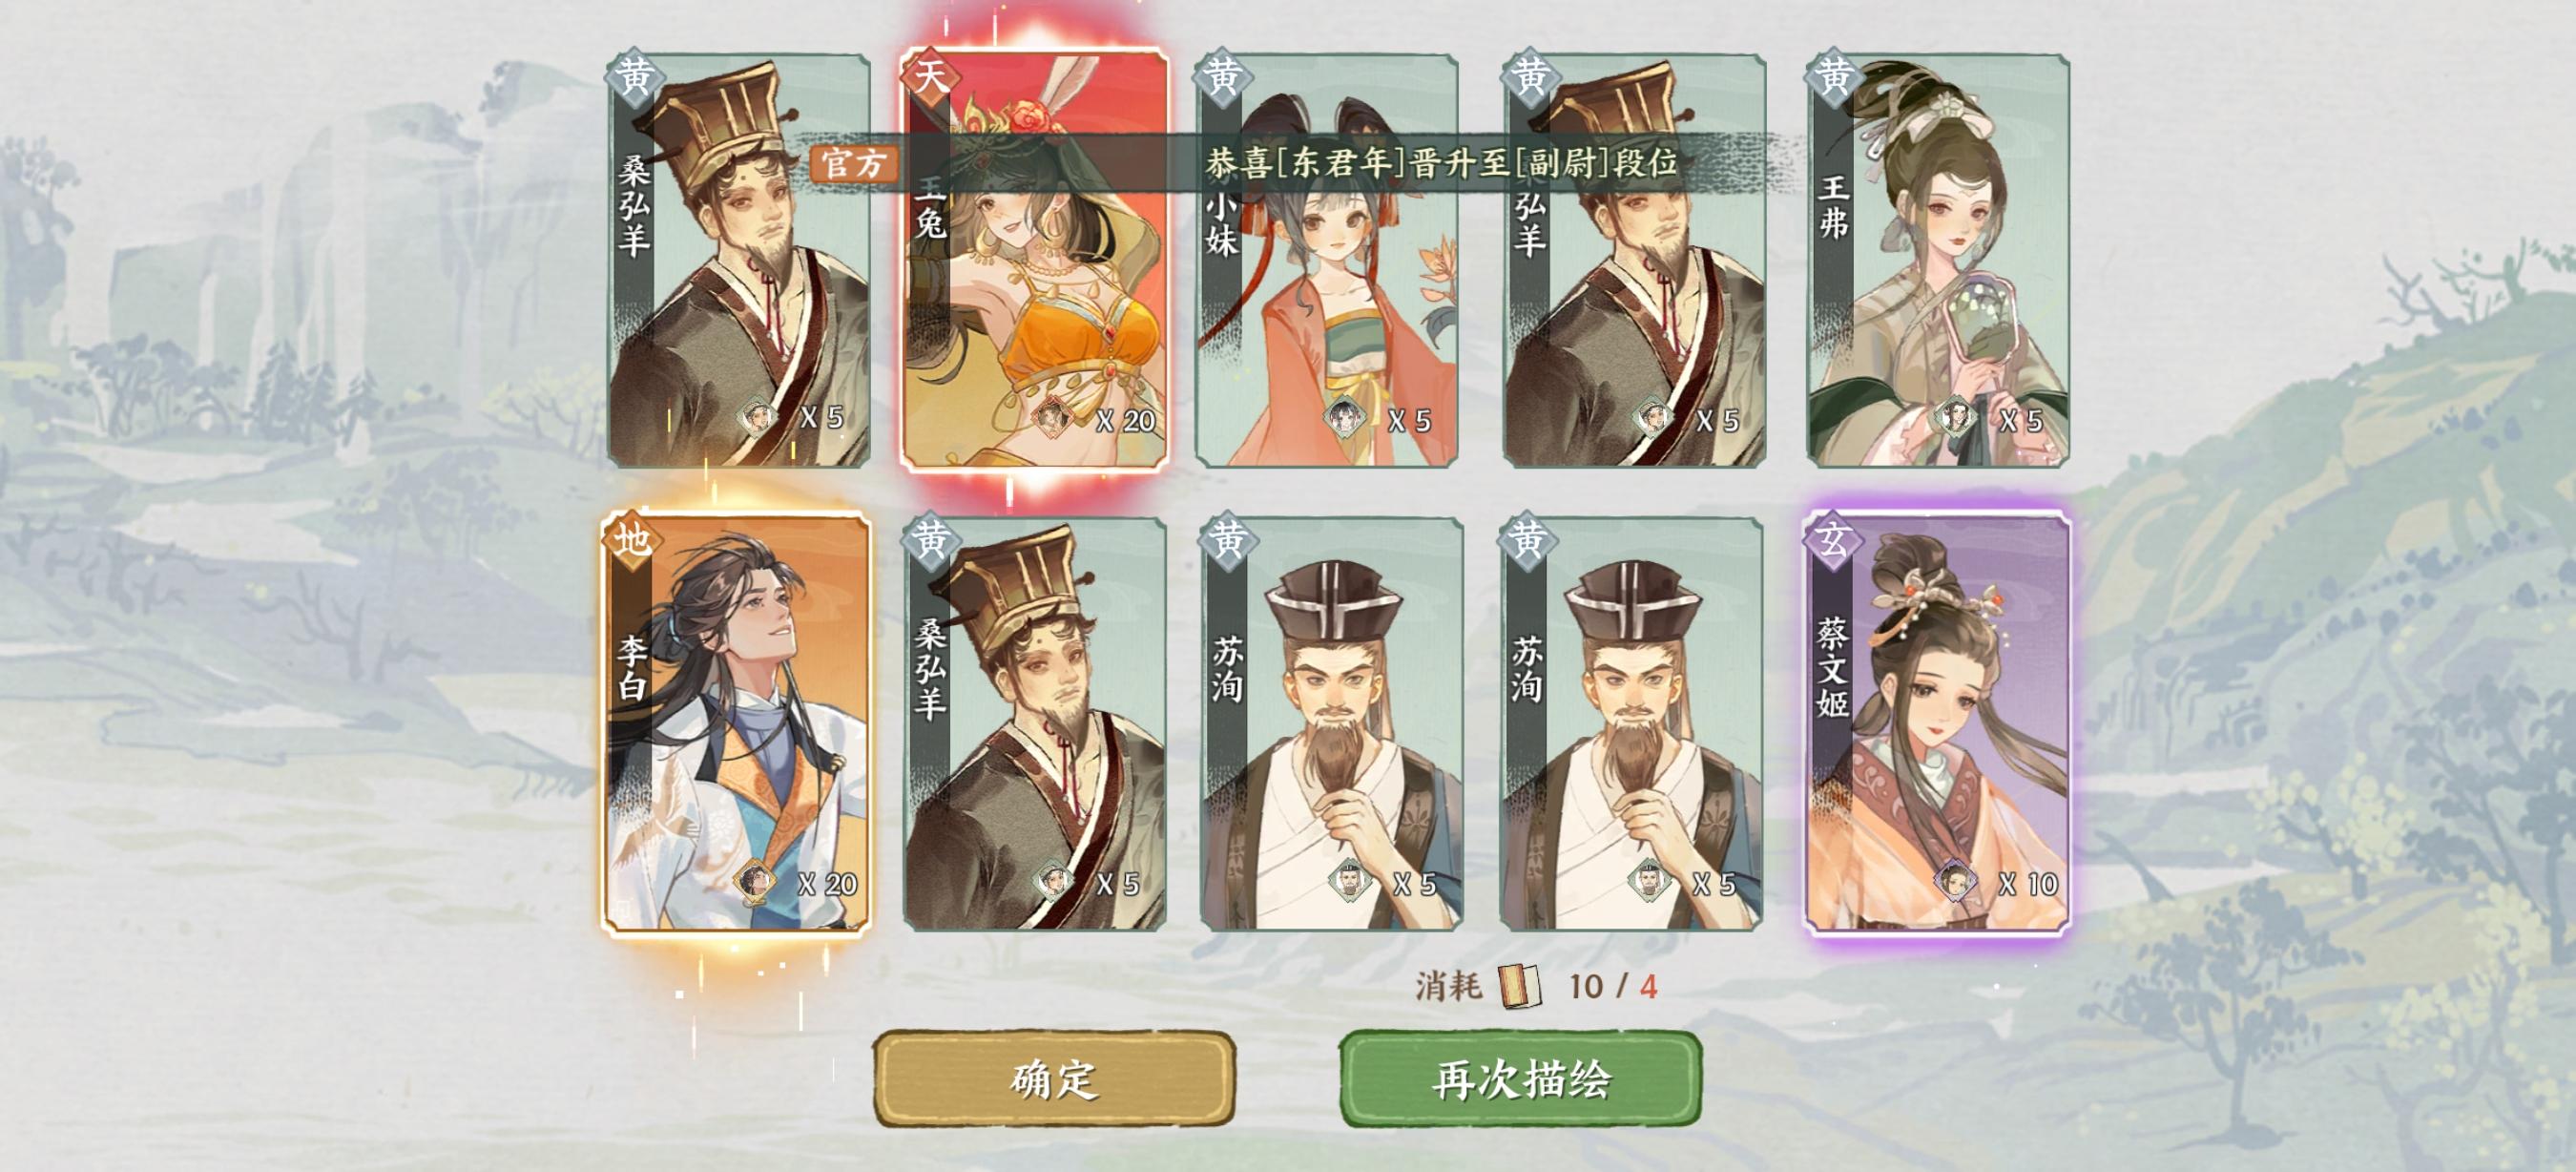
Task: Select the first 桑弘羊 card in top row
Action: point(739,260)
